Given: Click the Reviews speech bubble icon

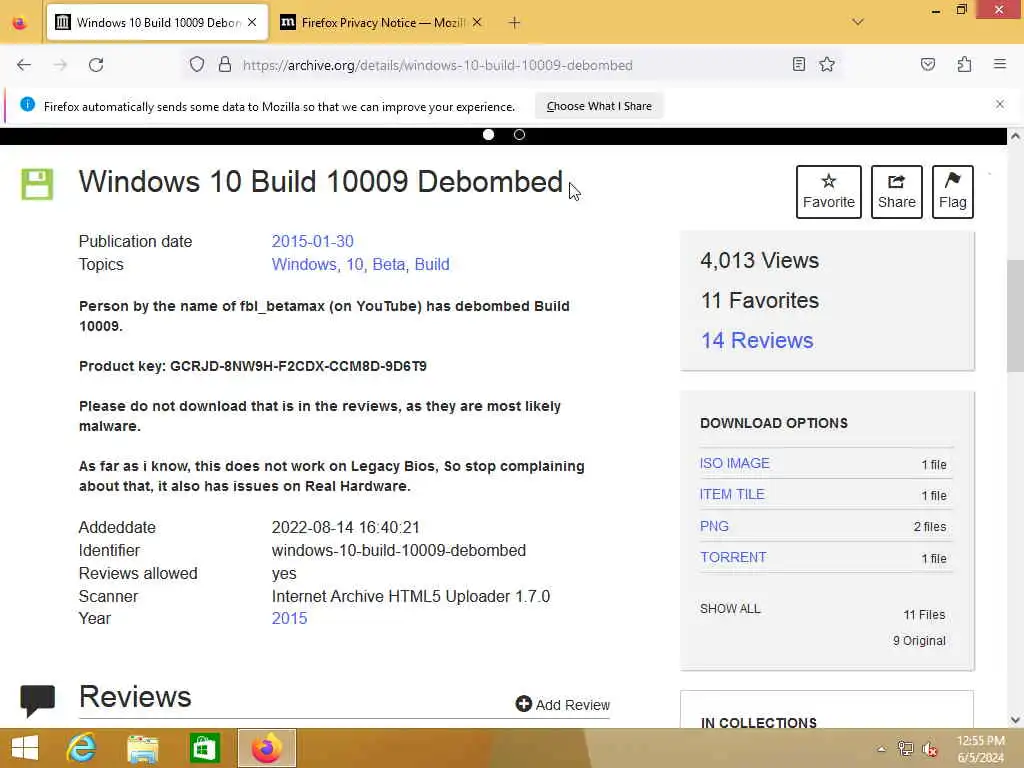Looking at the screenshot, I should (37, 700).
